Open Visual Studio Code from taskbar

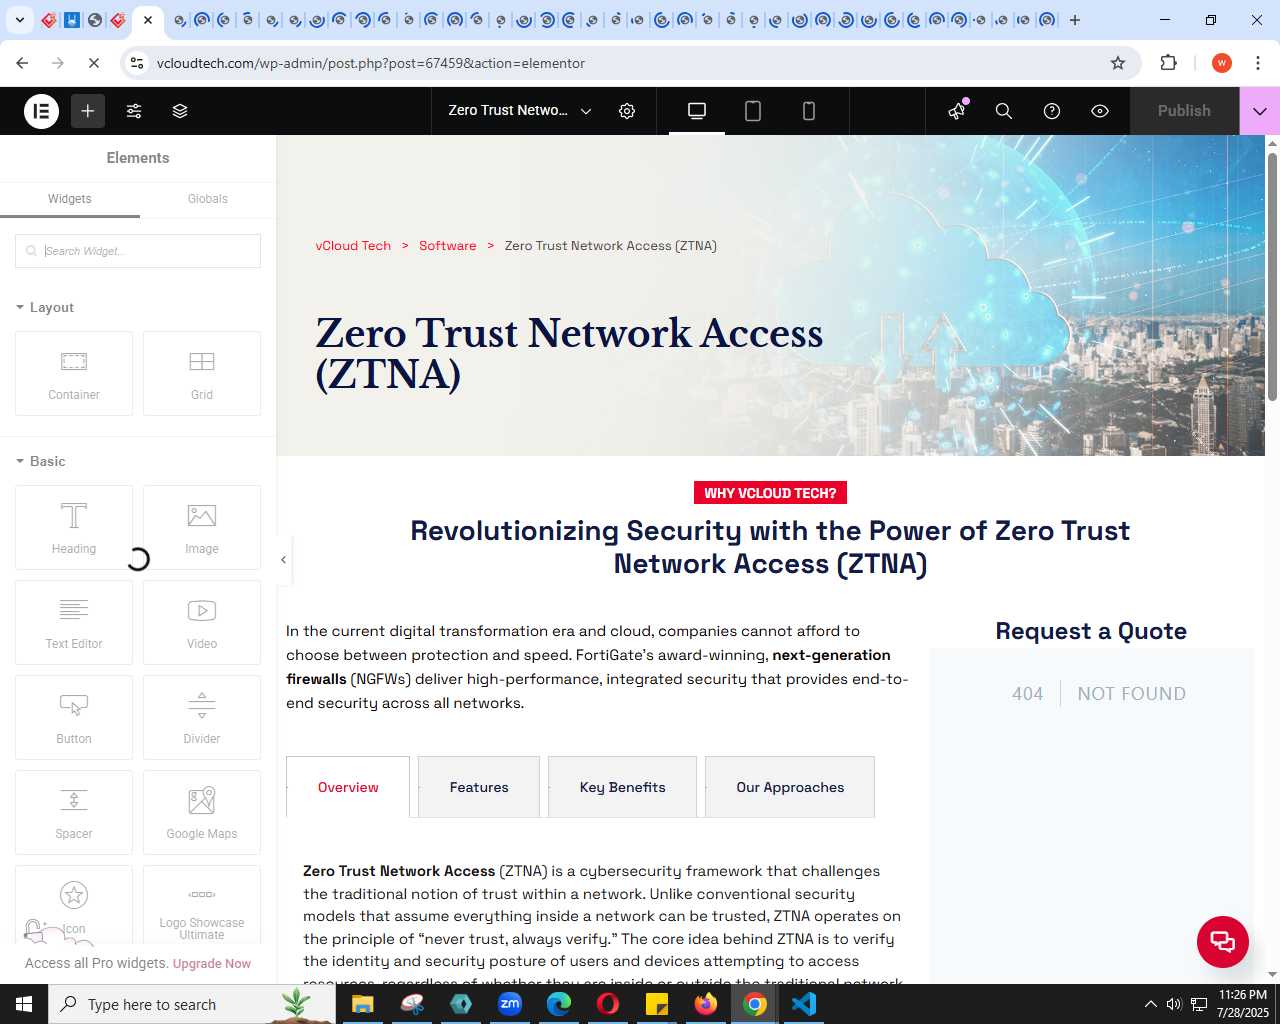pos(804,1004)
